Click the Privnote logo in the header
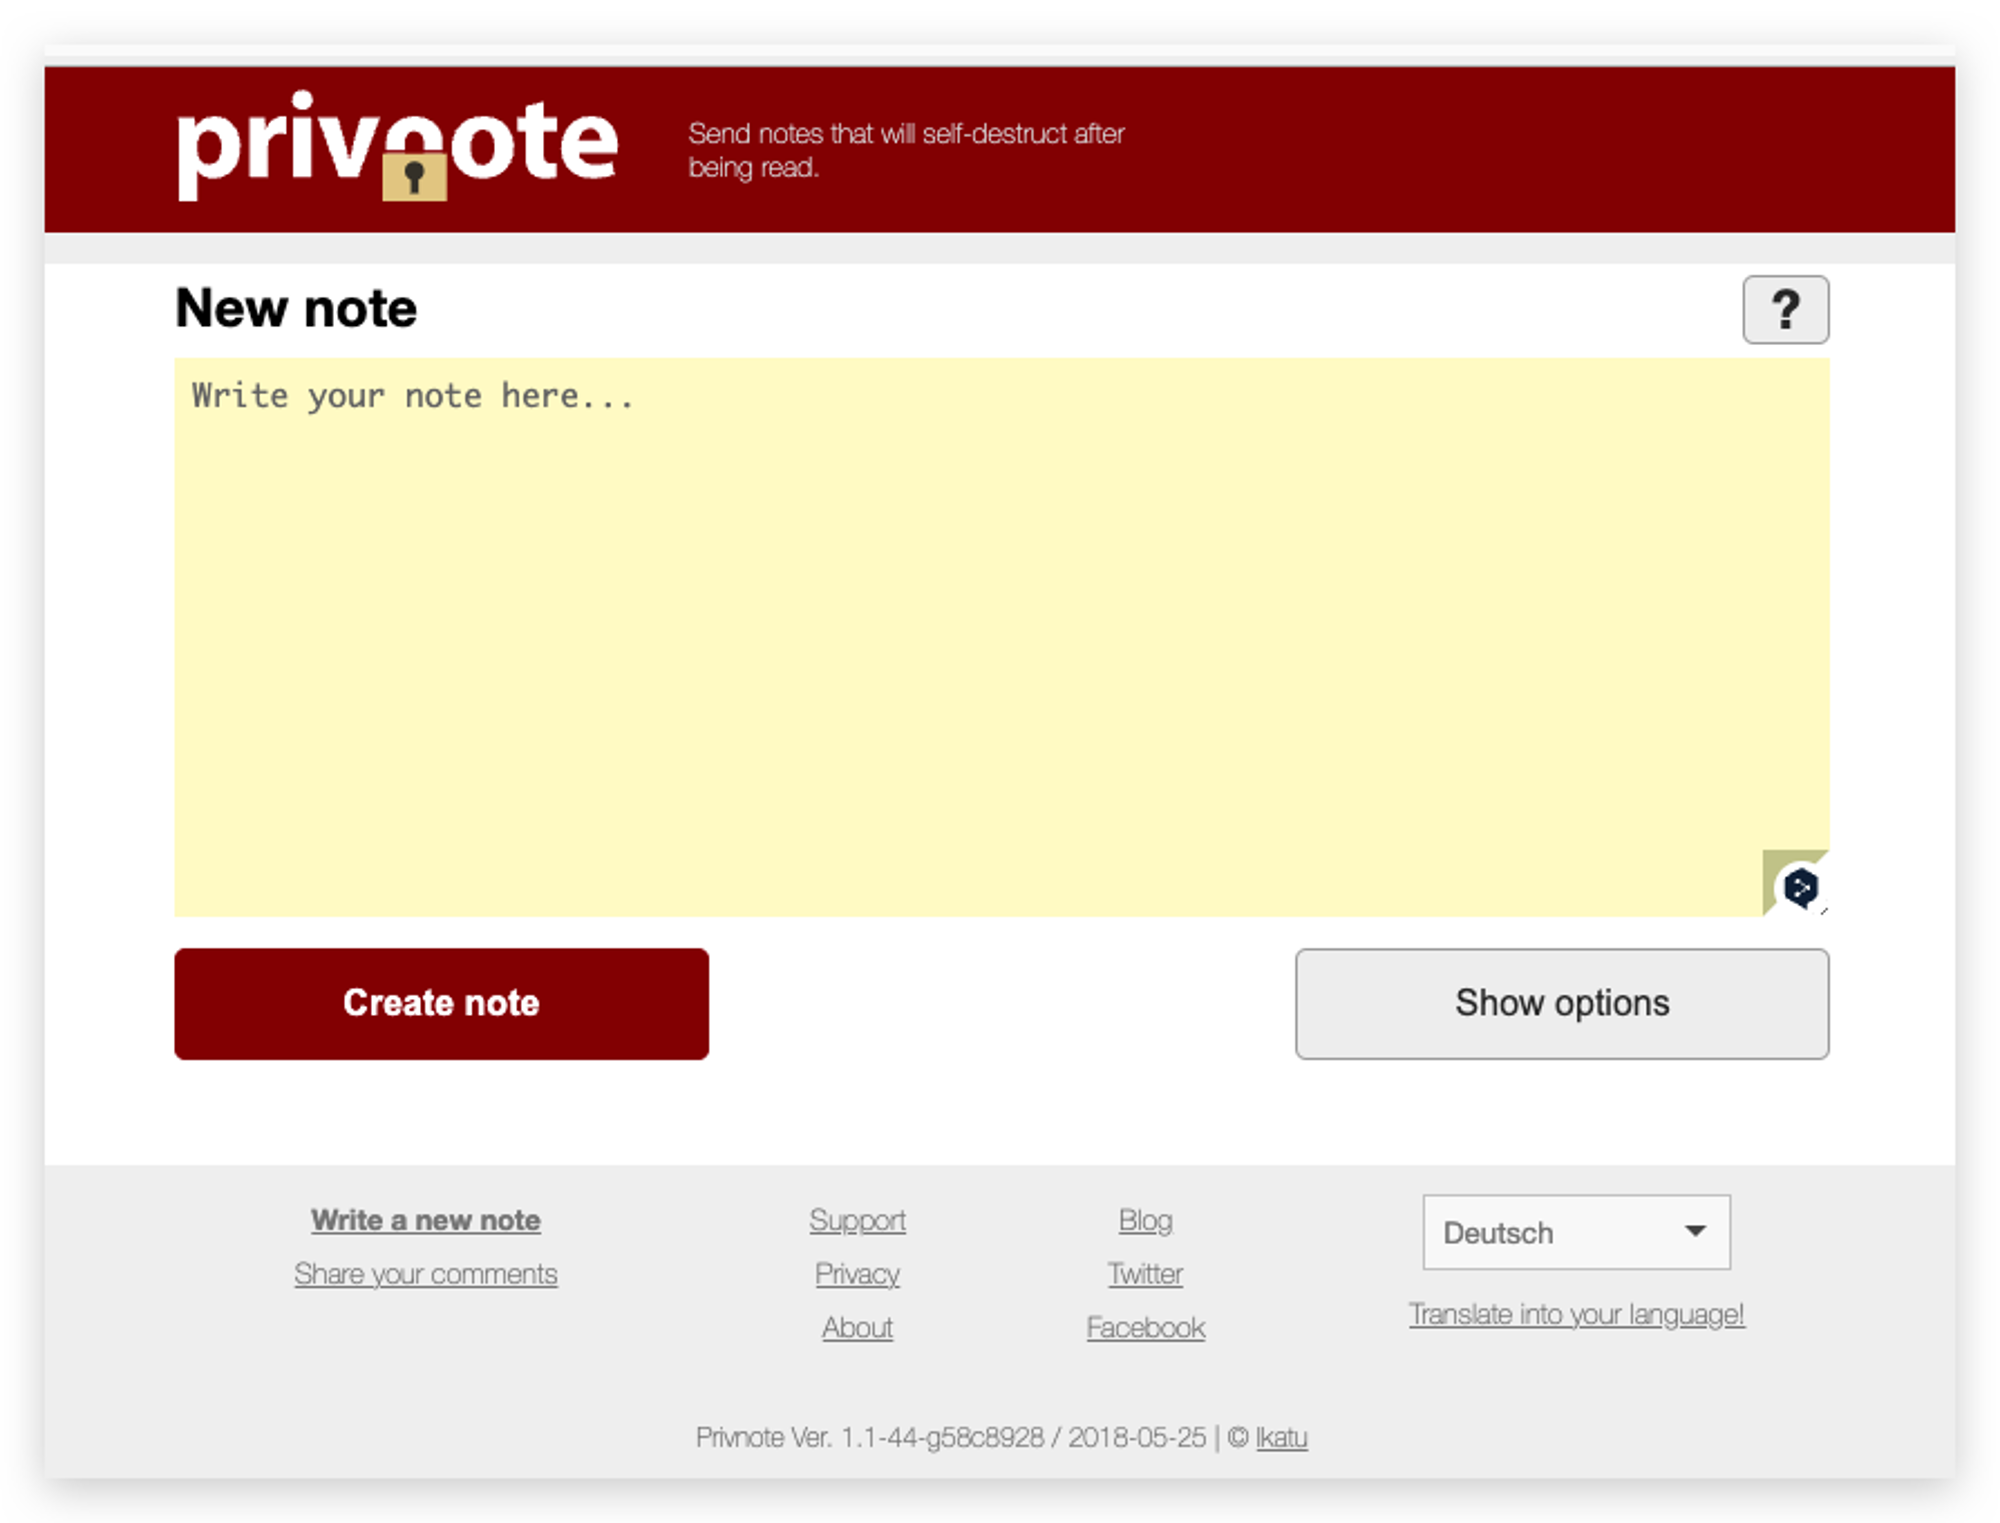The width and height of the screenshot is (2000, 1523). point(397,146)
